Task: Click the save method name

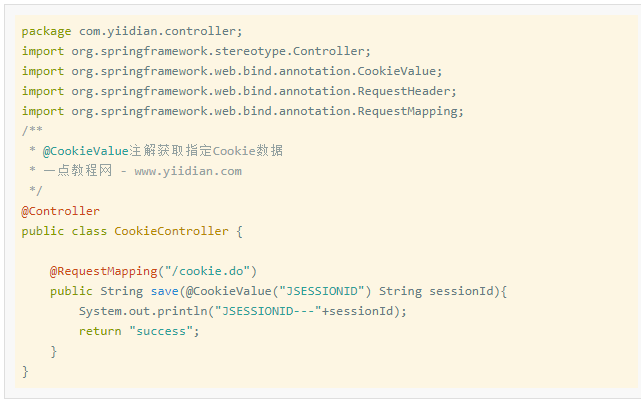Action: pyautogui.click(x=164, y=291)
